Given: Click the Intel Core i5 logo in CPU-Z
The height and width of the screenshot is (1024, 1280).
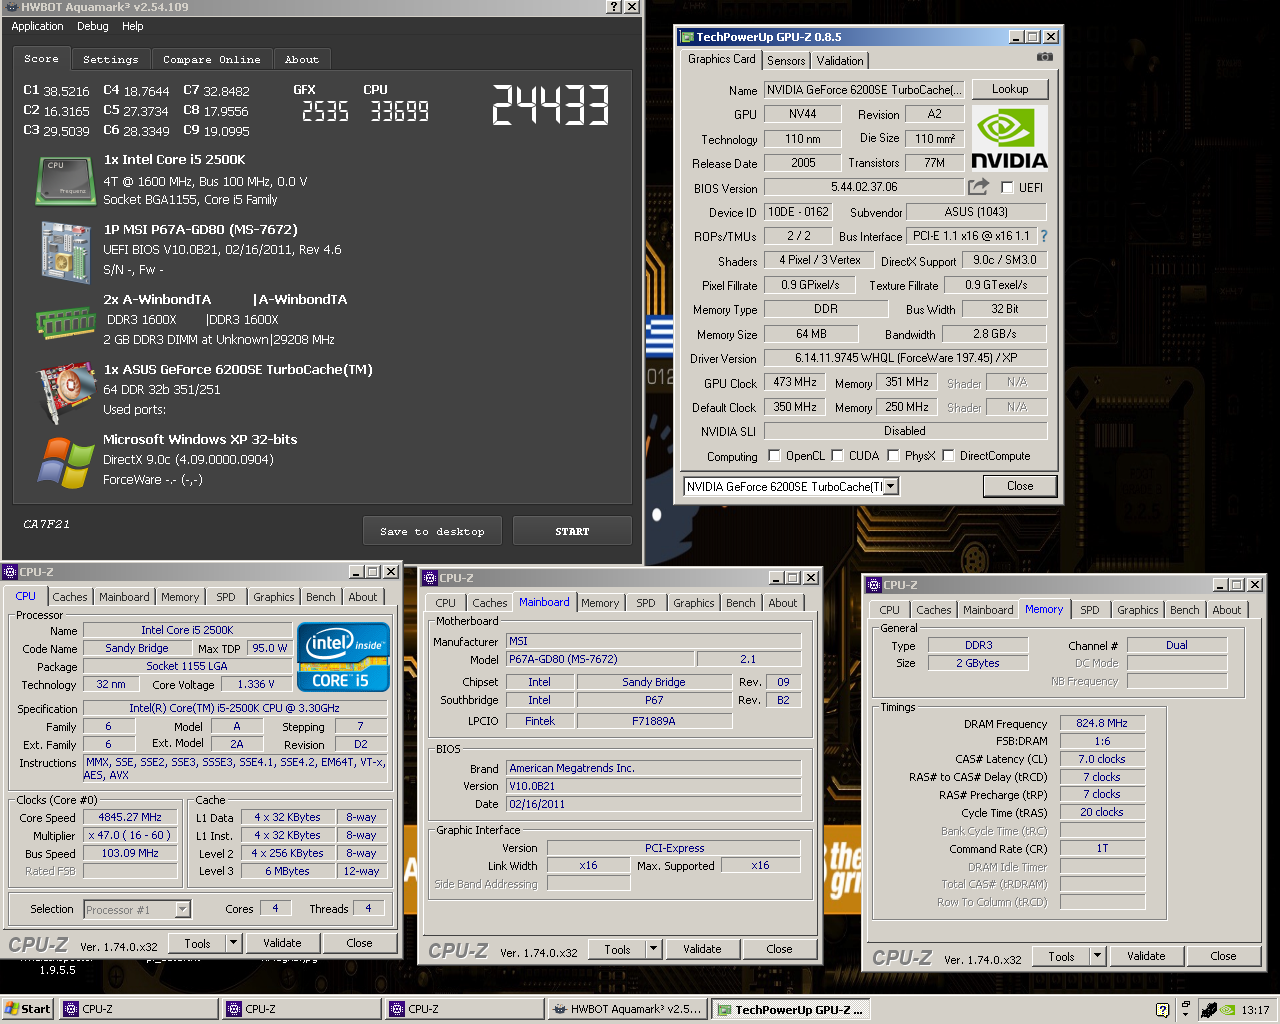Looking at the screenshot, I should pos(343,657).
